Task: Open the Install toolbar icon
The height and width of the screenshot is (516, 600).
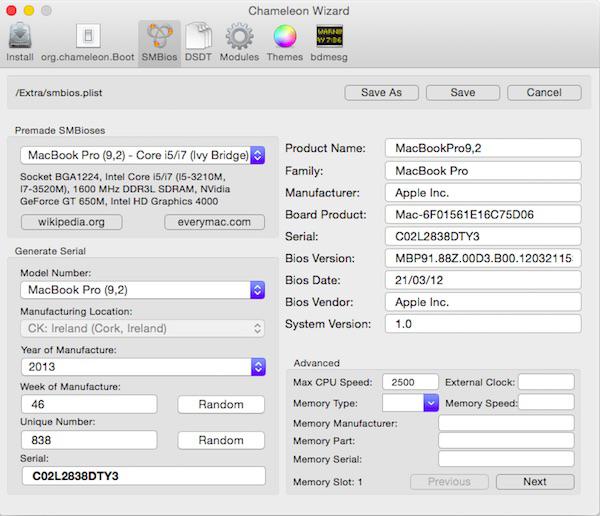Action: pyautogui.click(x=20, y=42)
